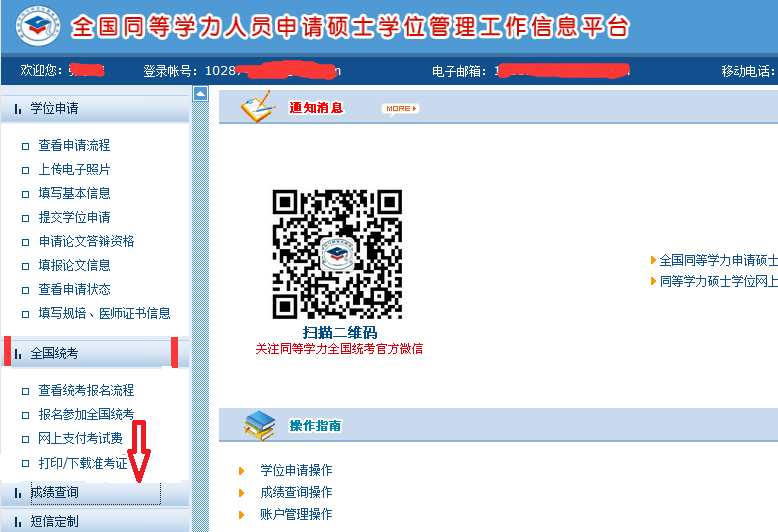
Task: Open 提交学位申请 link
Action: pyautogui.click(x=74, y=217)
